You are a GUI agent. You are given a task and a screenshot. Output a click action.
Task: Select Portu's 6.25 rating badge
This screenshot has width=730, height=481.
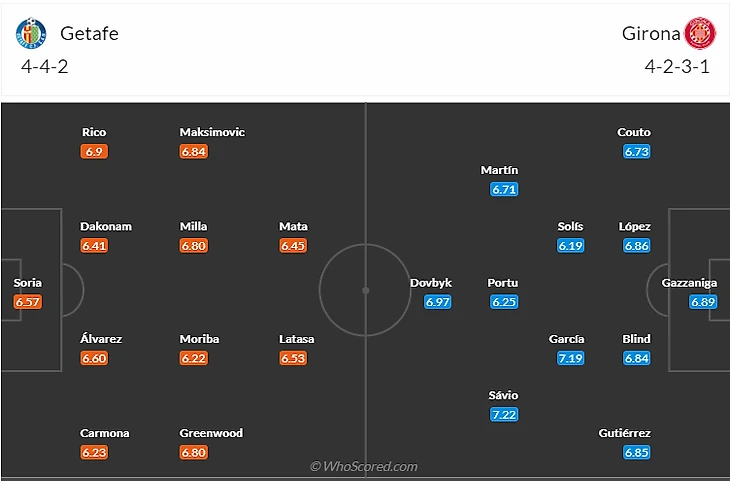(504, 302)
